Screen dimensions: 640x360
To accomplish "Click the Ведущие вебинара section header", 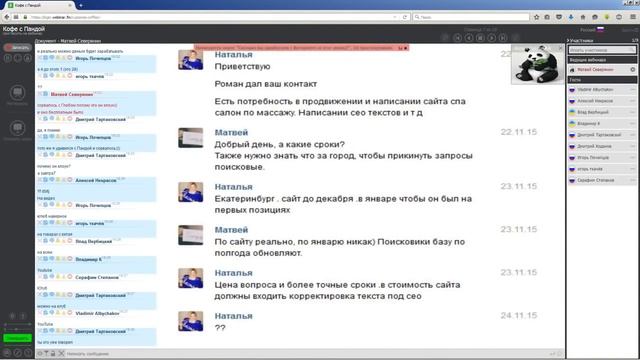I will point(602,60).
